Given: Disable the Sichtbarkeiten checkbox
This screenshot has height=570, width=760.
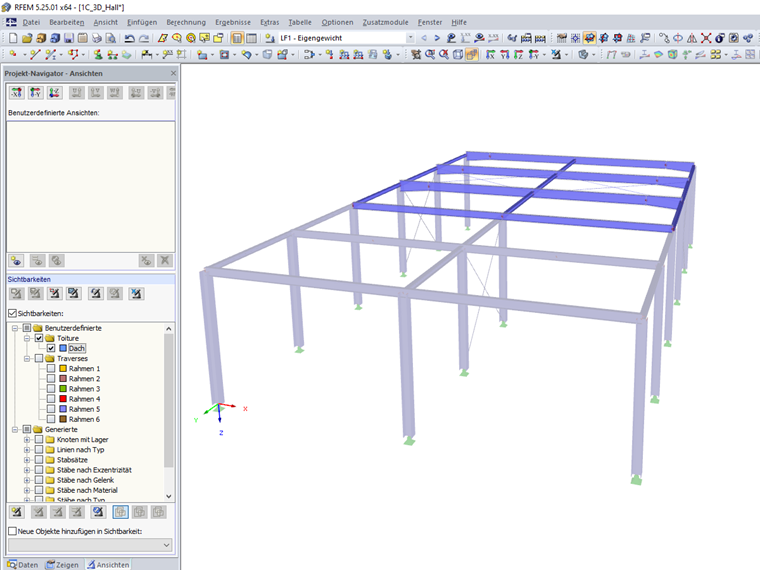Looking at the screenshot, I should tap(13, 313).
